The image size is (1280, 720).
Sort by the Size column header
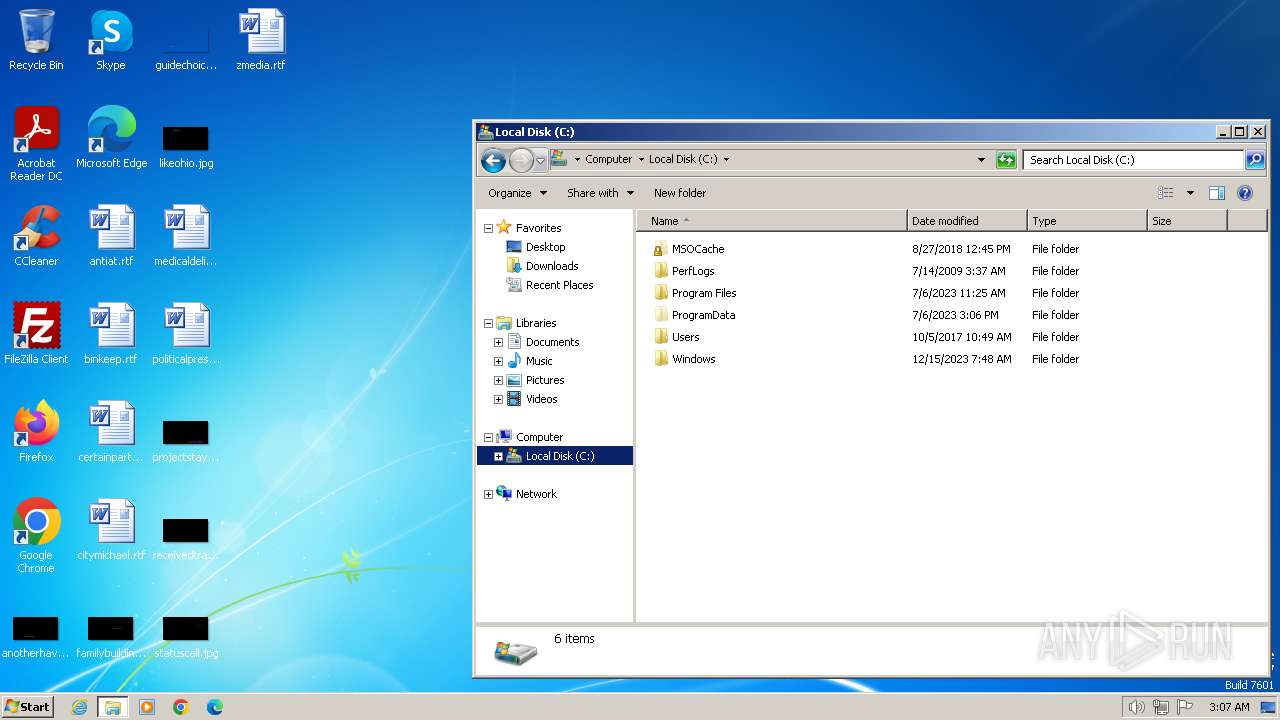[x=1187, y=221]
